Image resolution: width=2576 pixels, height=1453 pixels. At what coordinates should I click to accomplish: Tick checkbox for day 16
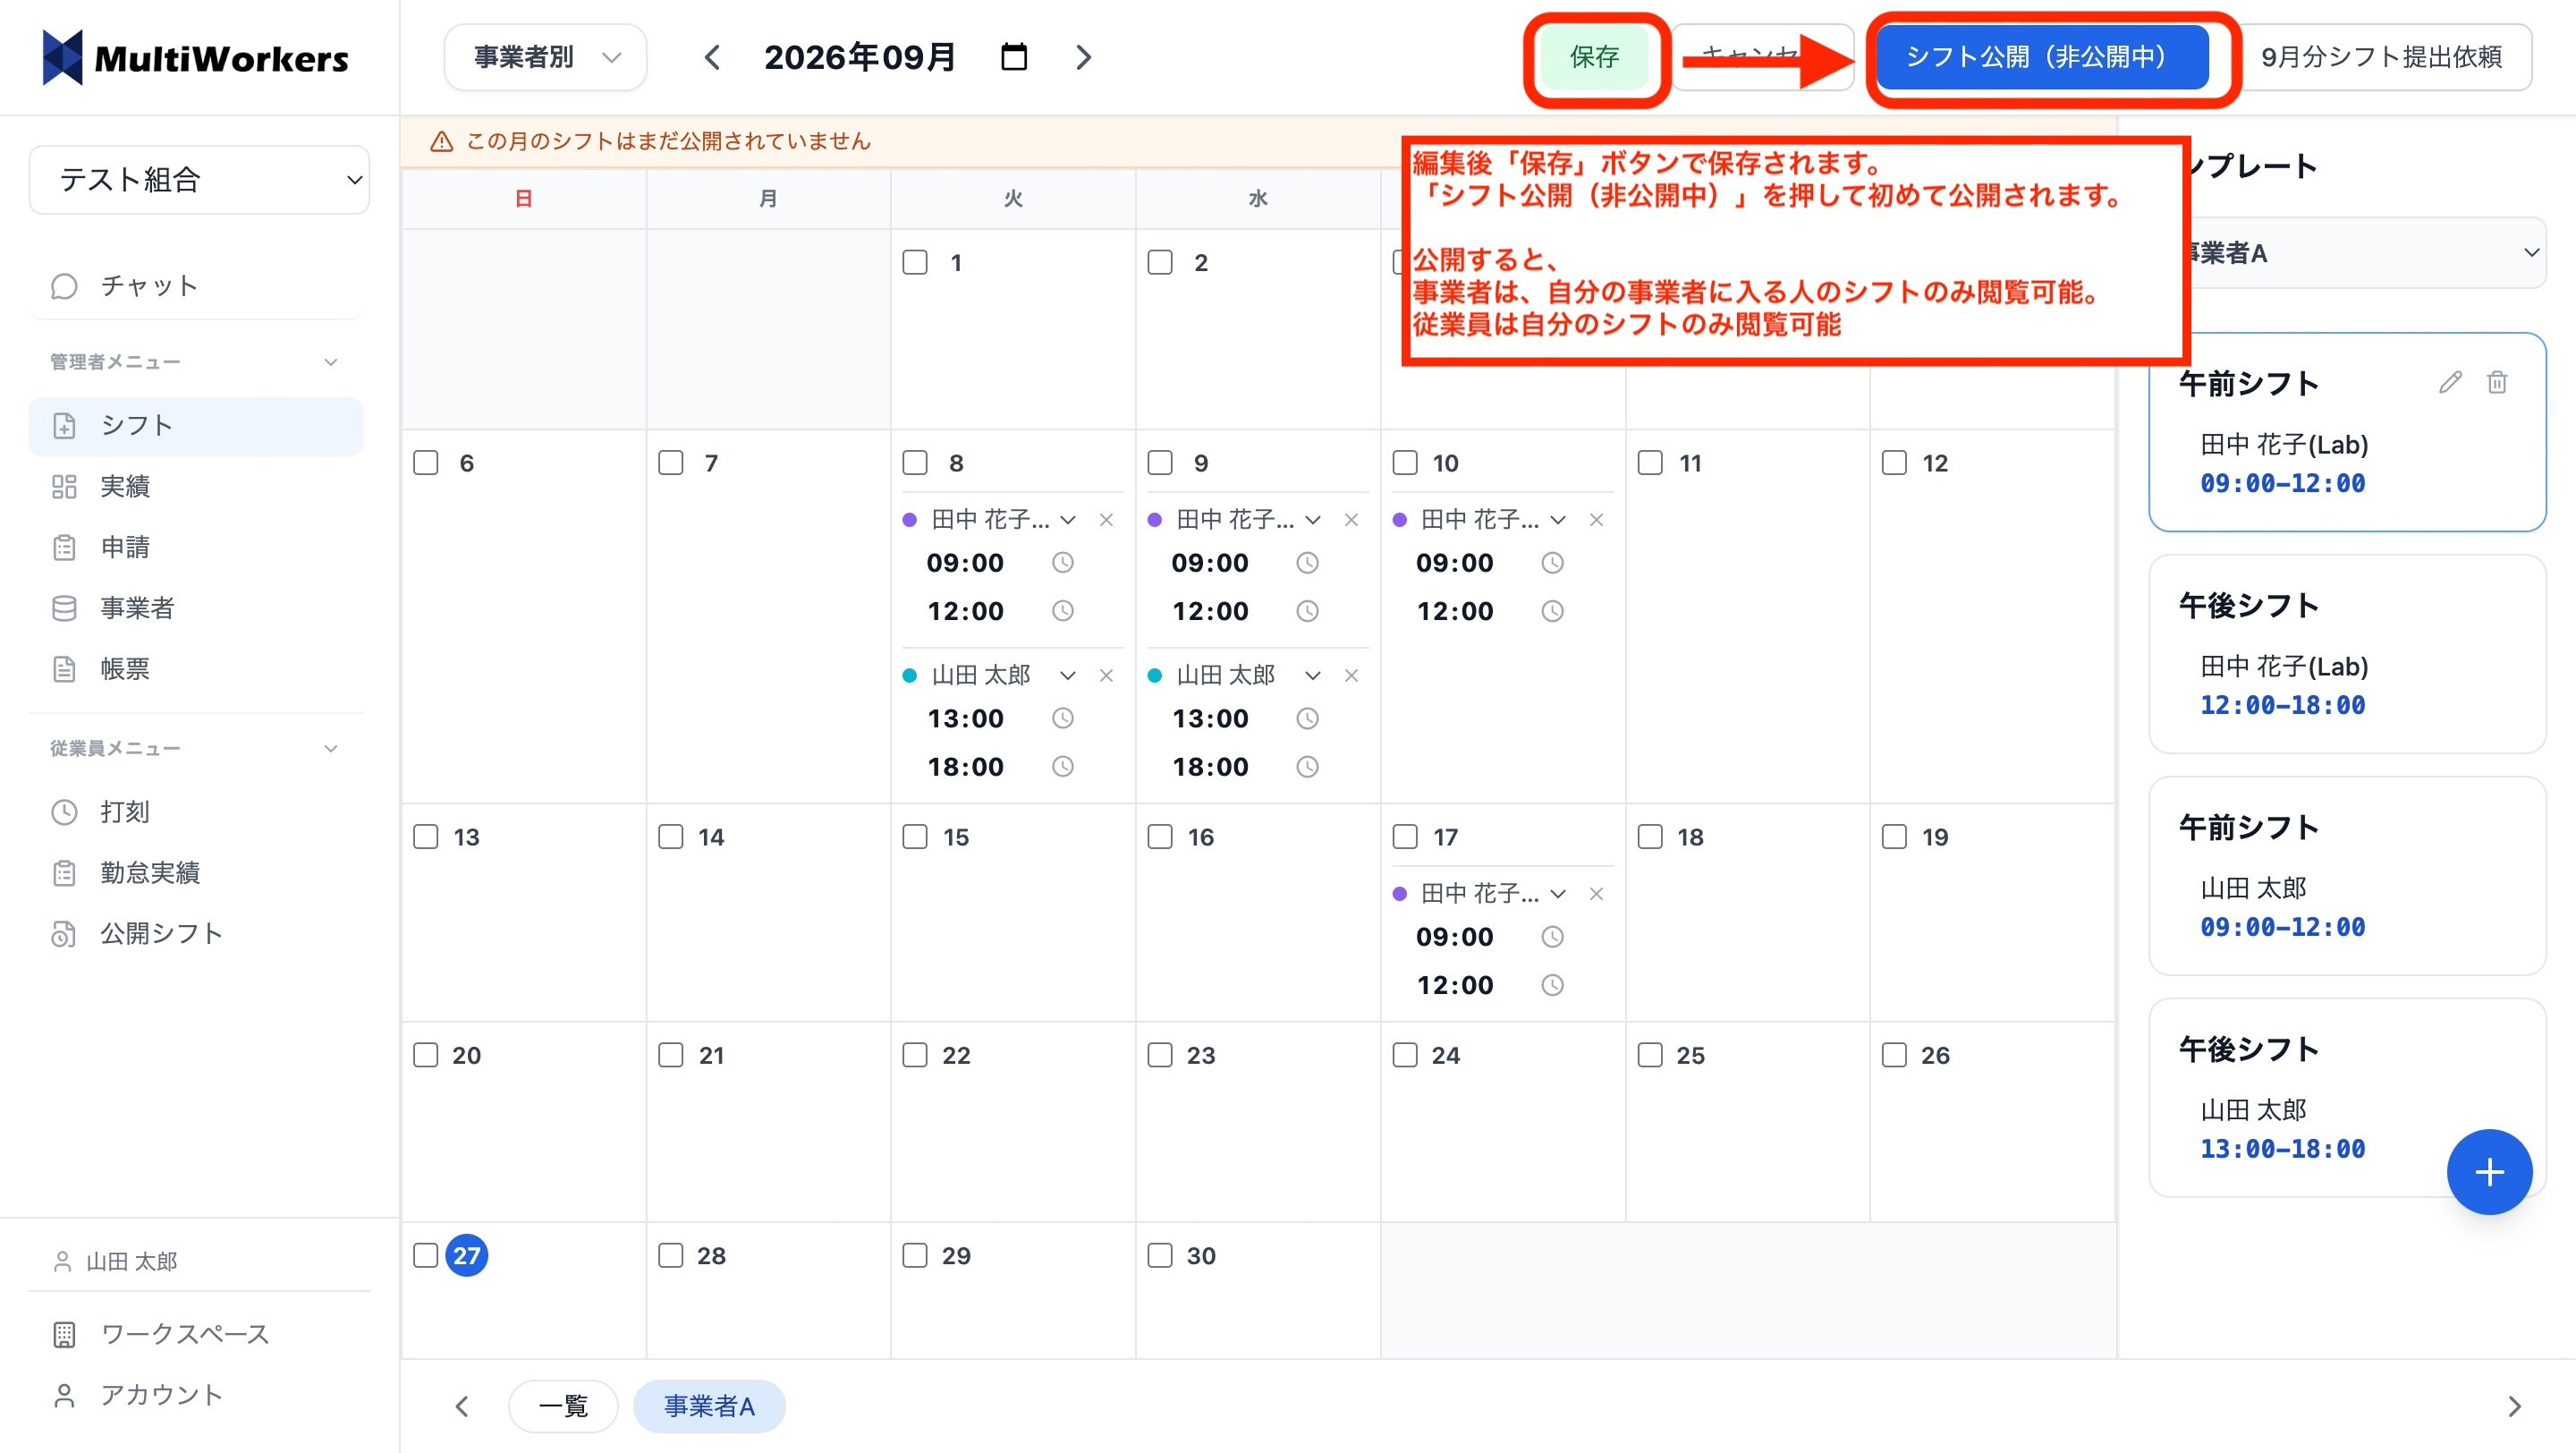(1159, 837)
